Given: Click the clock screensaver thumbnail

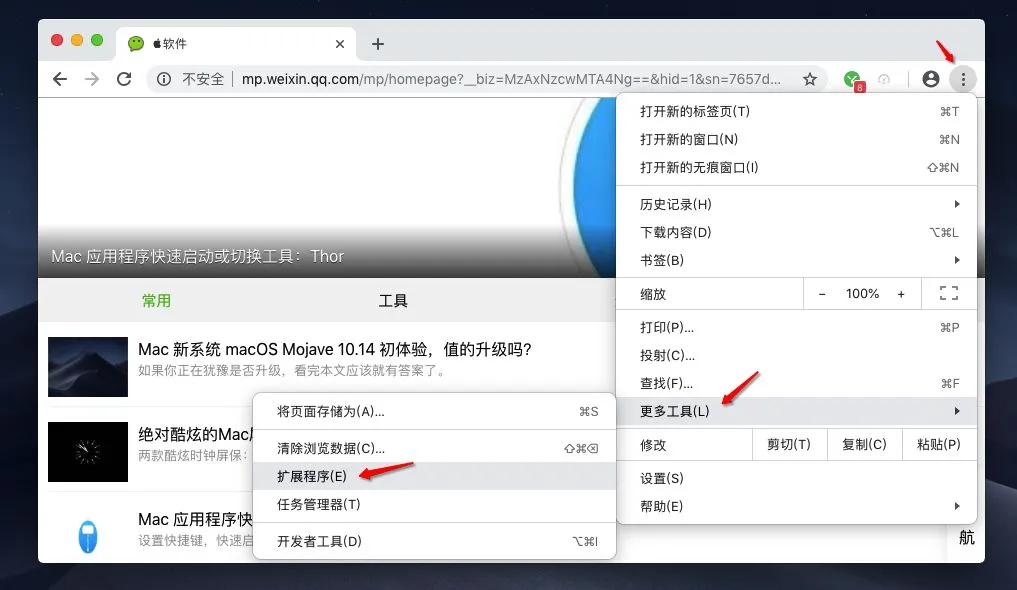Looking at the screenshot, I should pos(88,452).
